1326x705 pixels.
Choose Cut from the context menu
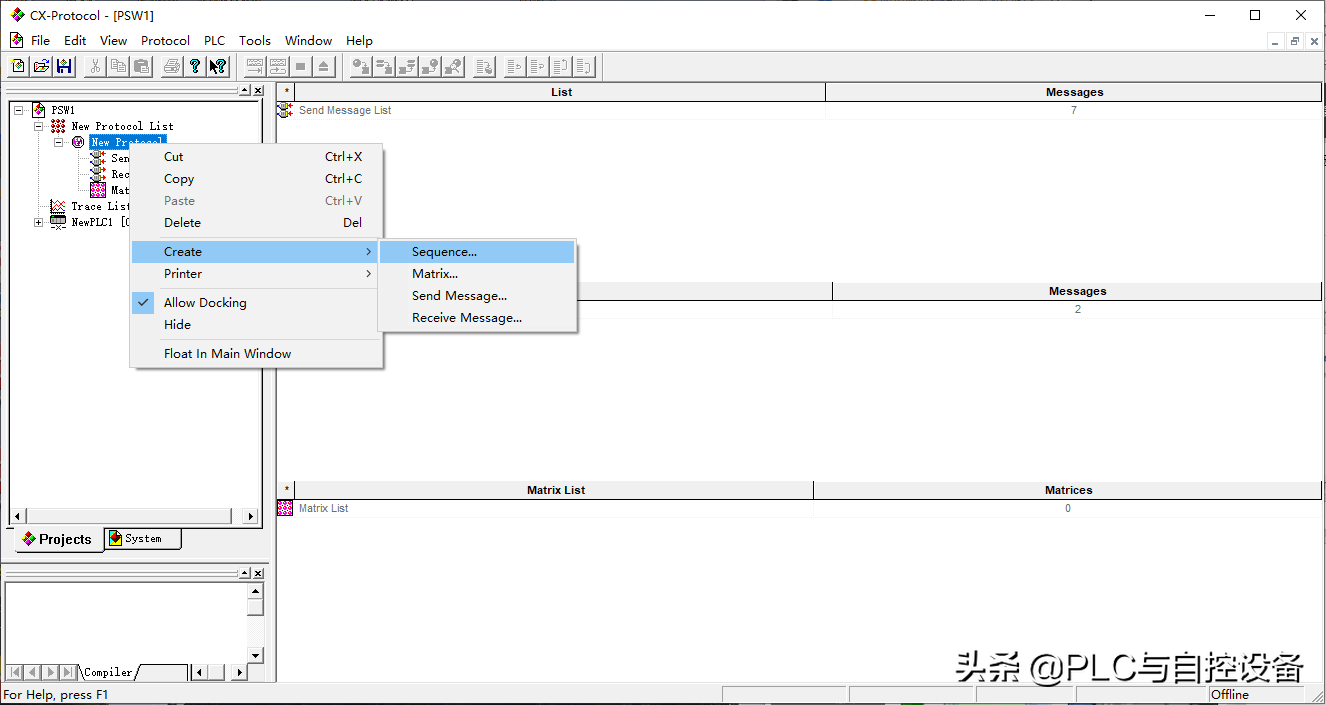(x=257, y=157)
